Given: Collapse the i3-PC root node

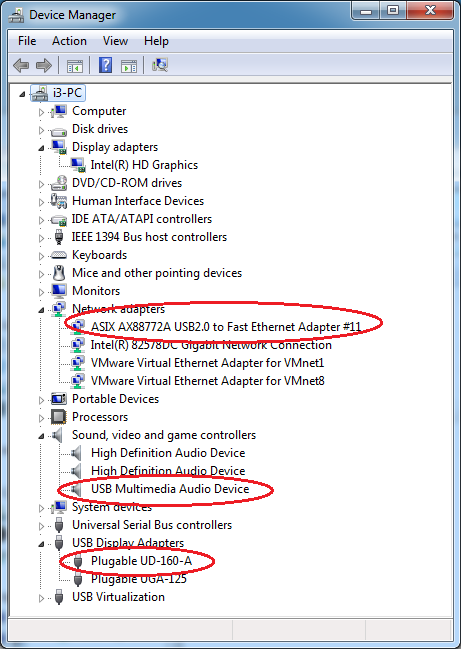Looking at the screenshot, I should click(x=23, y=94).
